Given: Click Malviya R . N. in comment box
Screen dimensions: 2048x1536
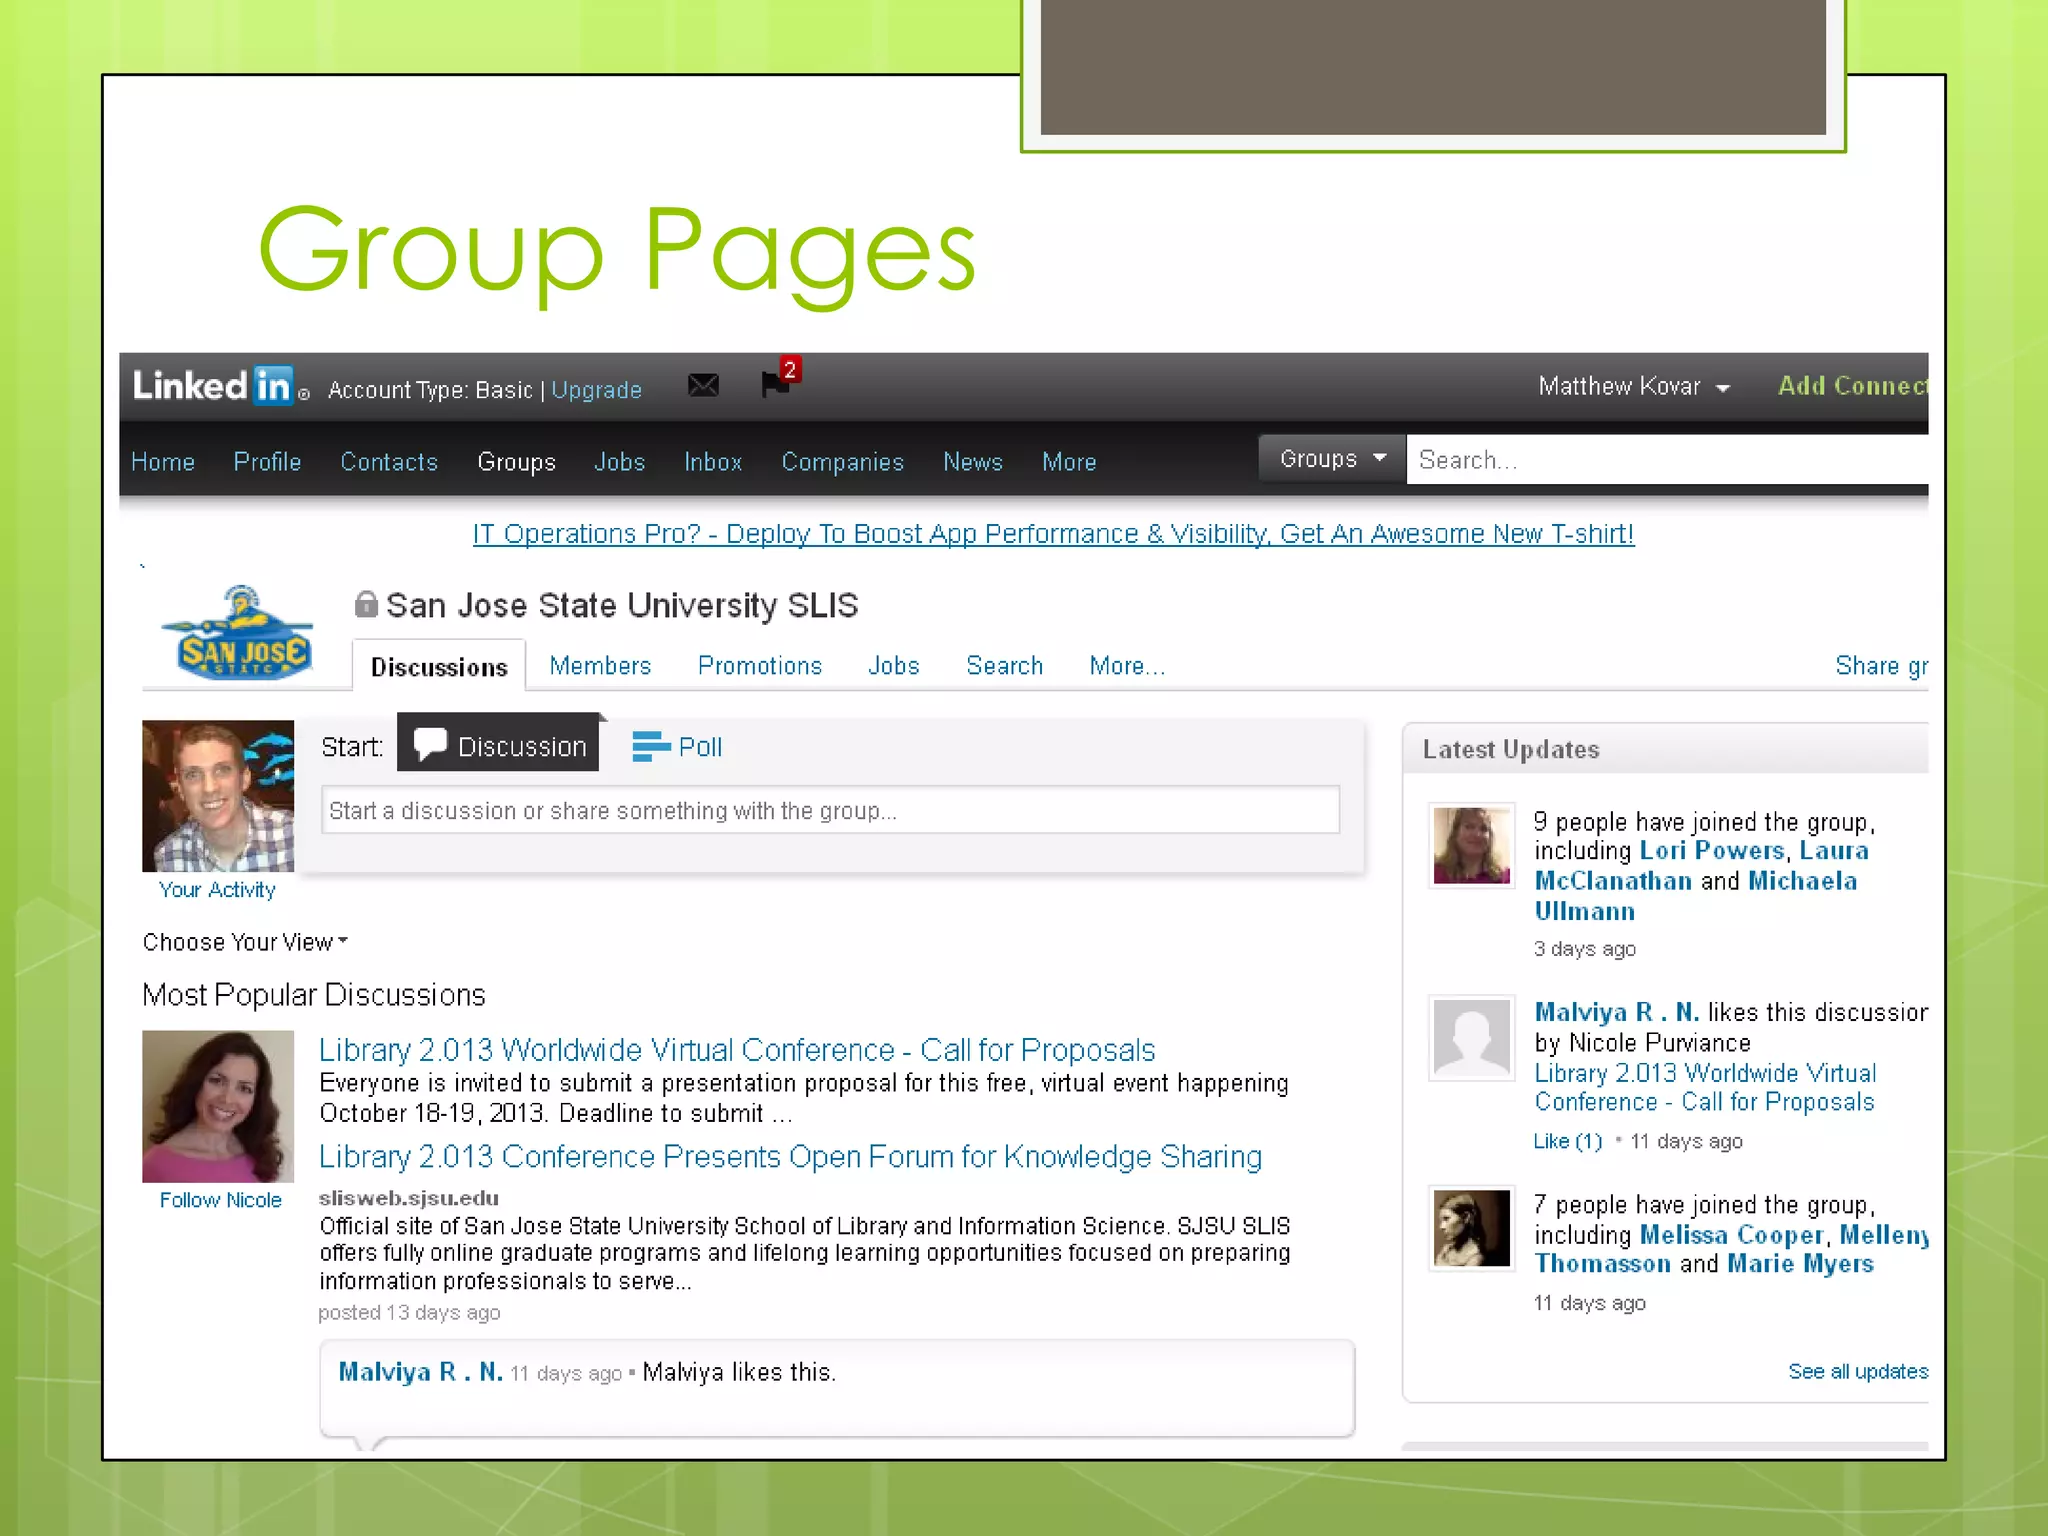Looking at the screenshot, I should pyautogui.click(x=420, y=1372).
